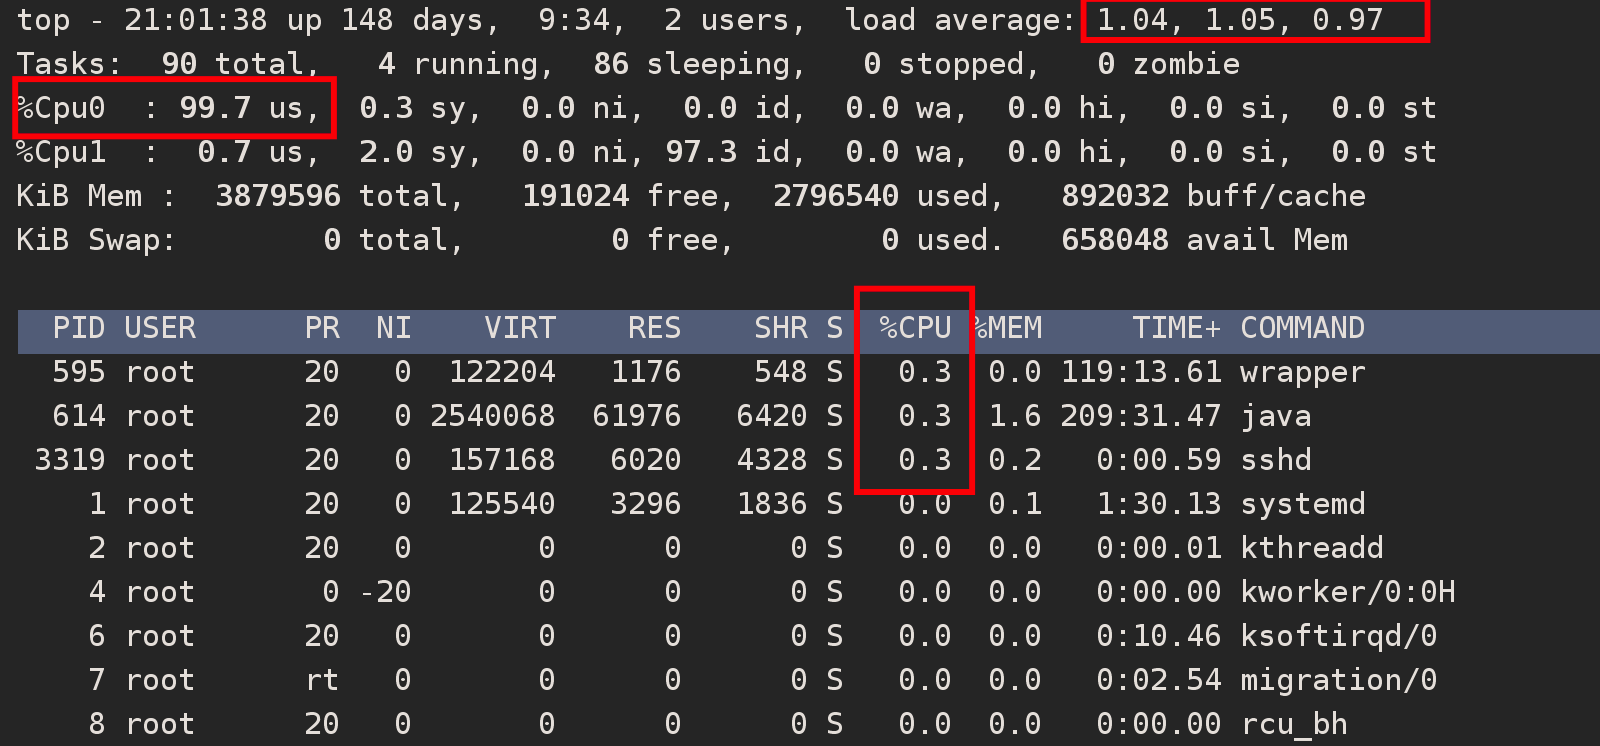Select the wrapper process command name
This screenshot has width=1600, height=746.
[1302, 372]
